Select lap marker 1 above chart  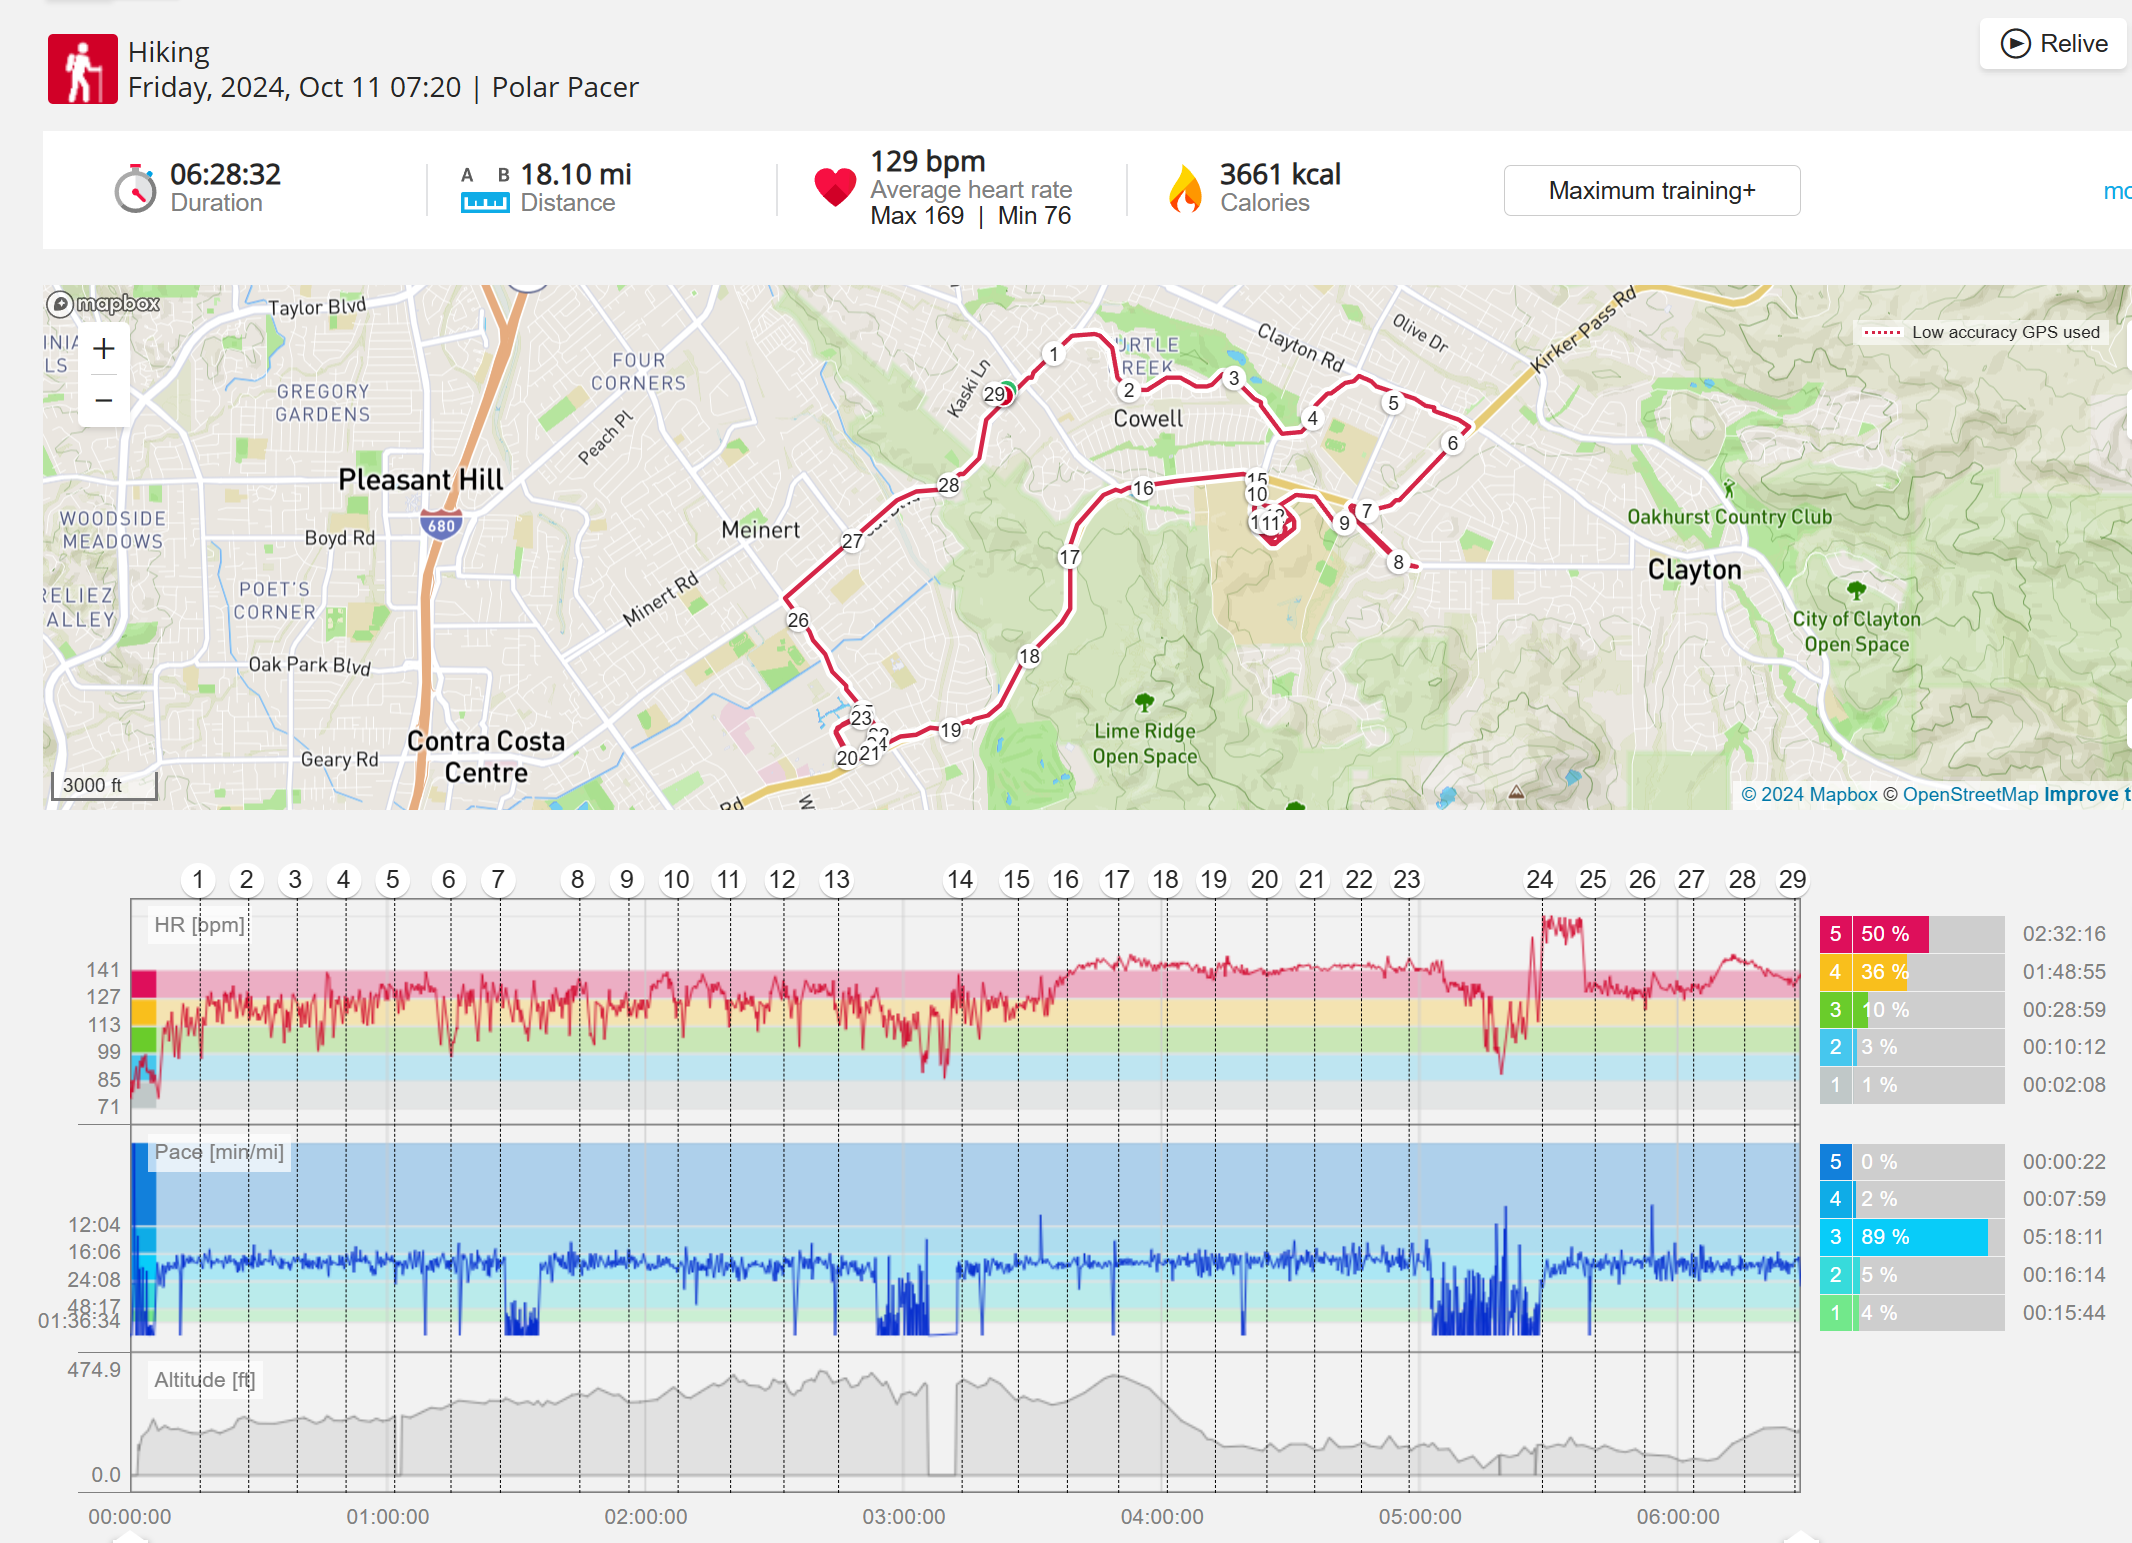[198, 879]
